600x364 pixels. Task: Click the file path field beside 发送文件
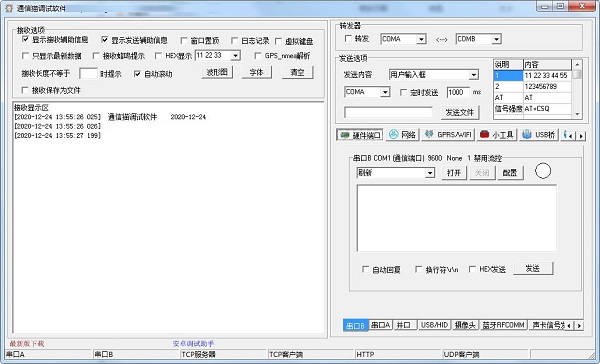point(388,112)
